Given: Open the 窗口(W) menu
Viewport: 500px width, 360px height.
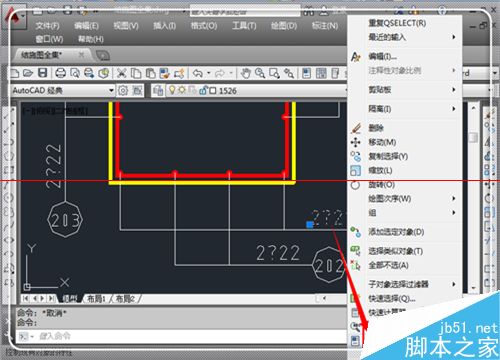Looking at the screenshot, I should (x=49, y=39).
